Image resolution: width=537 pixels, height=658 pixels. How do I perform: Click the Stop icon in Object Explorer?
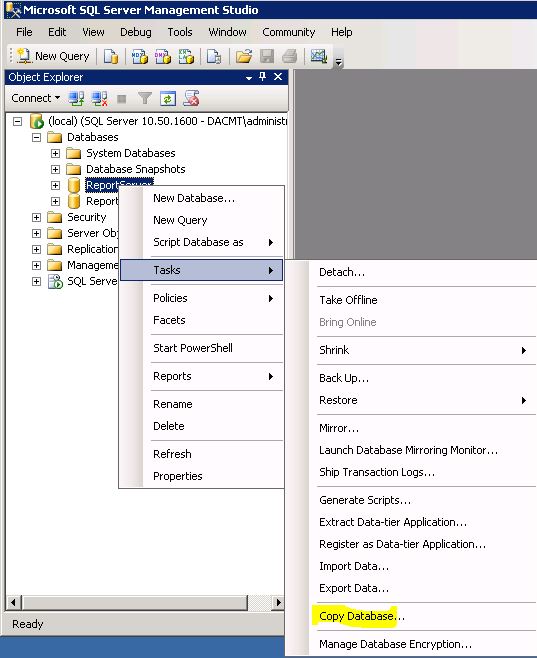(122, 99)
